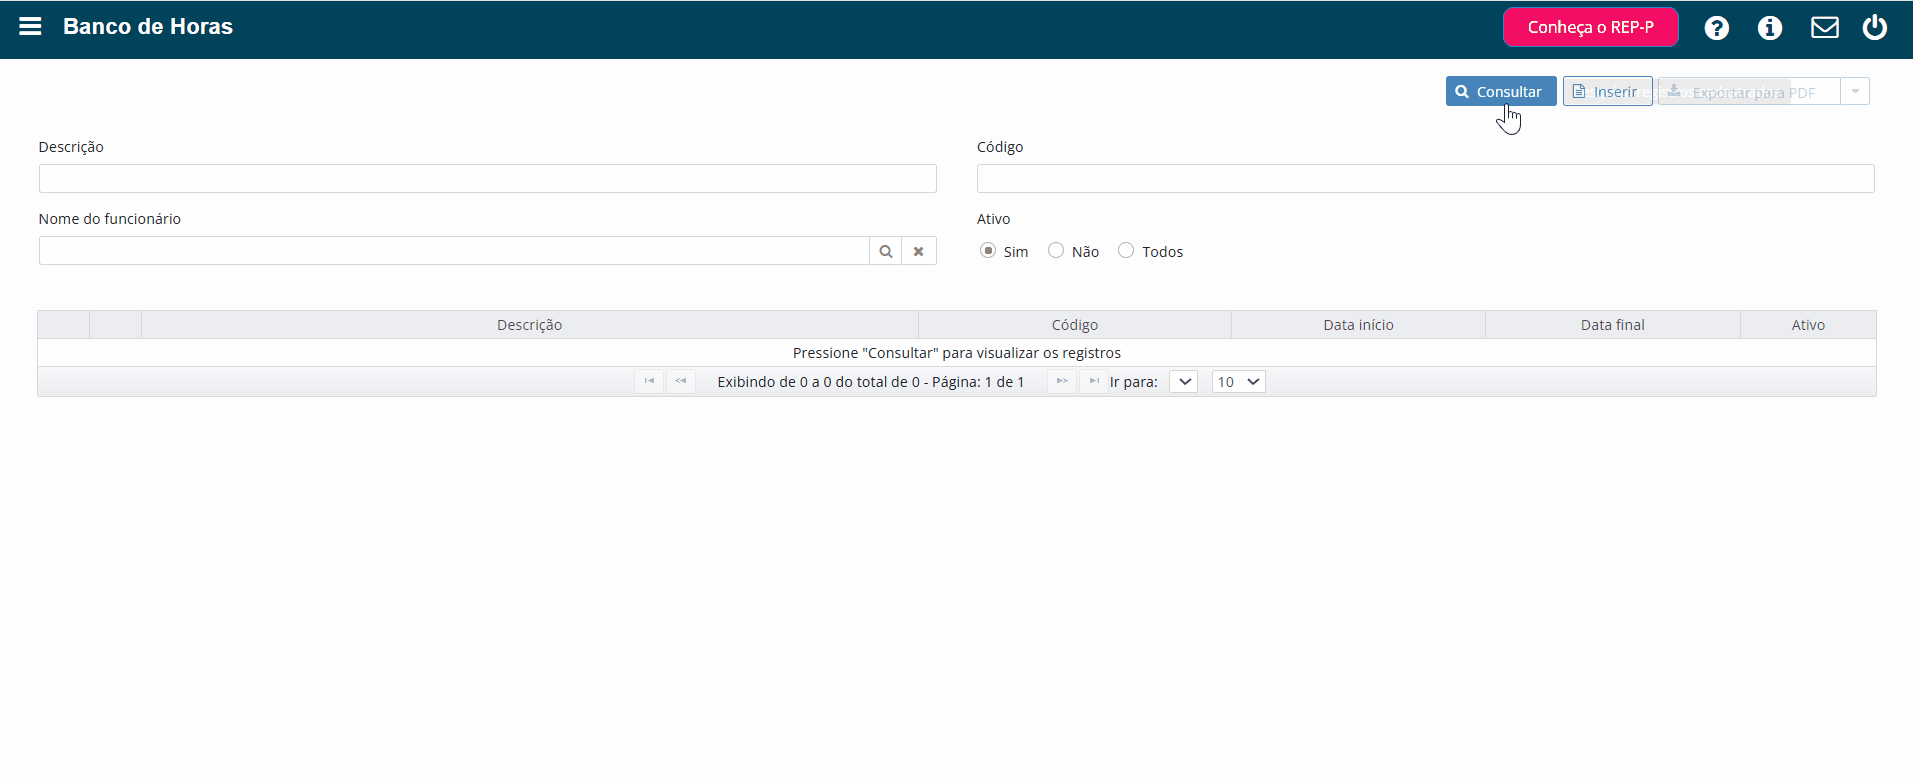The image size is (1913, 777).
Task: Go to first page of results
Action: (649, 381)
